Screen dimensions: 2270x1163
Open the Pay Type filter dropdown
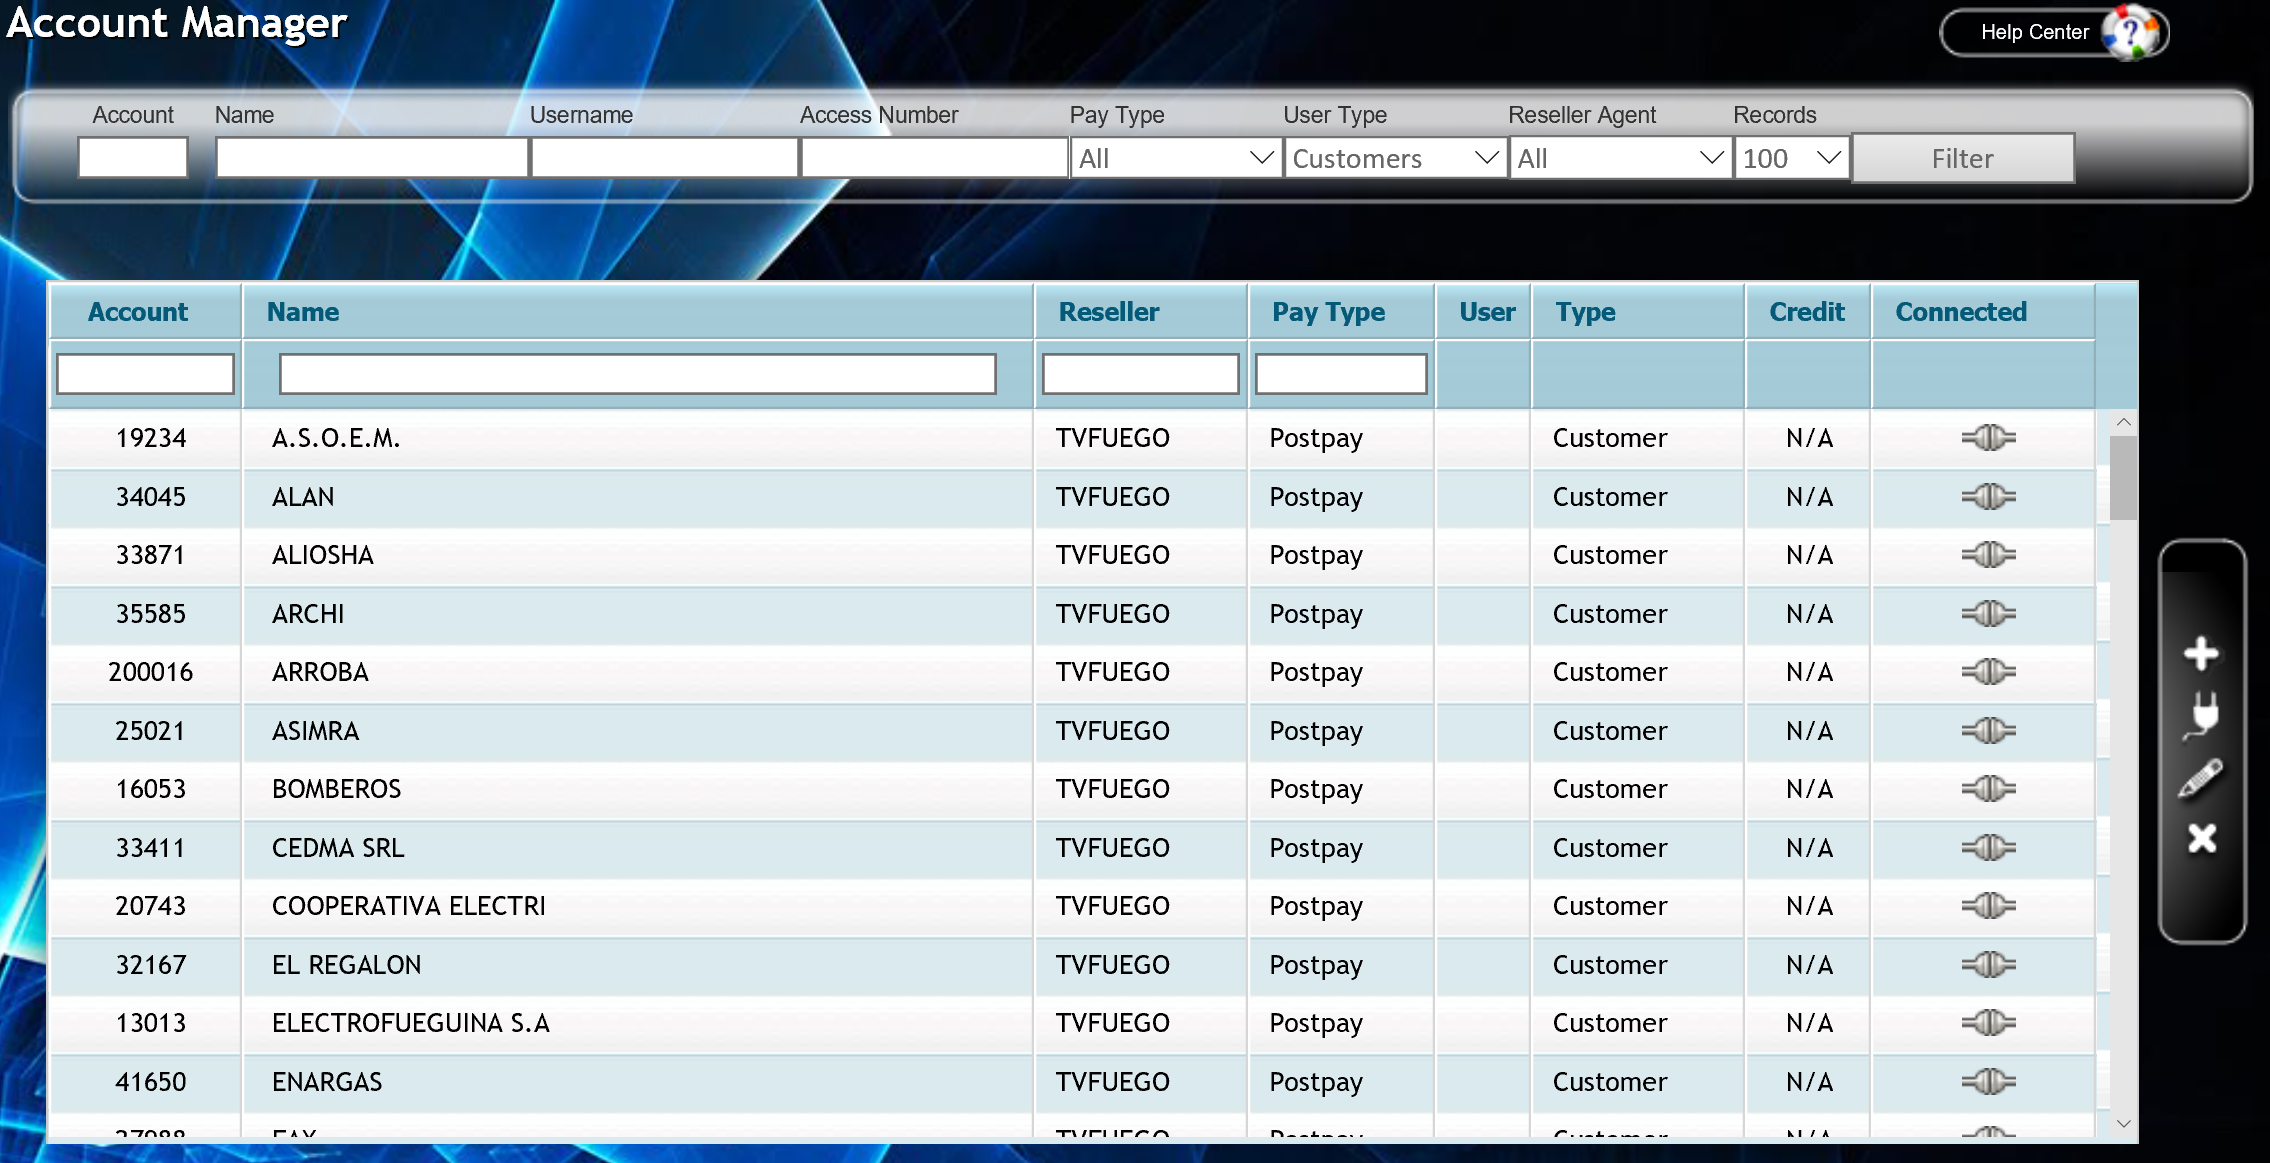[x=1176, y=158]
